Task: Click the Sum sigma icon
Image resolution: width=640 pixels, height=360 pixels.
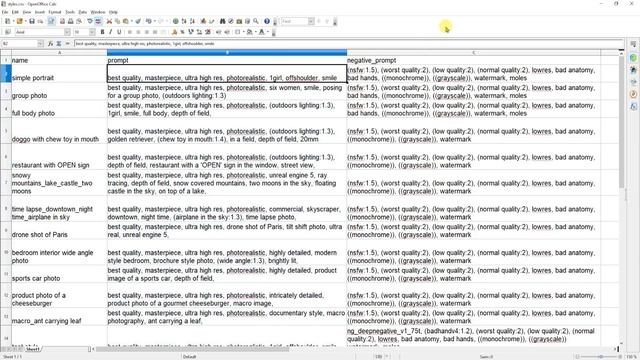Action: [x=59, y=43]
